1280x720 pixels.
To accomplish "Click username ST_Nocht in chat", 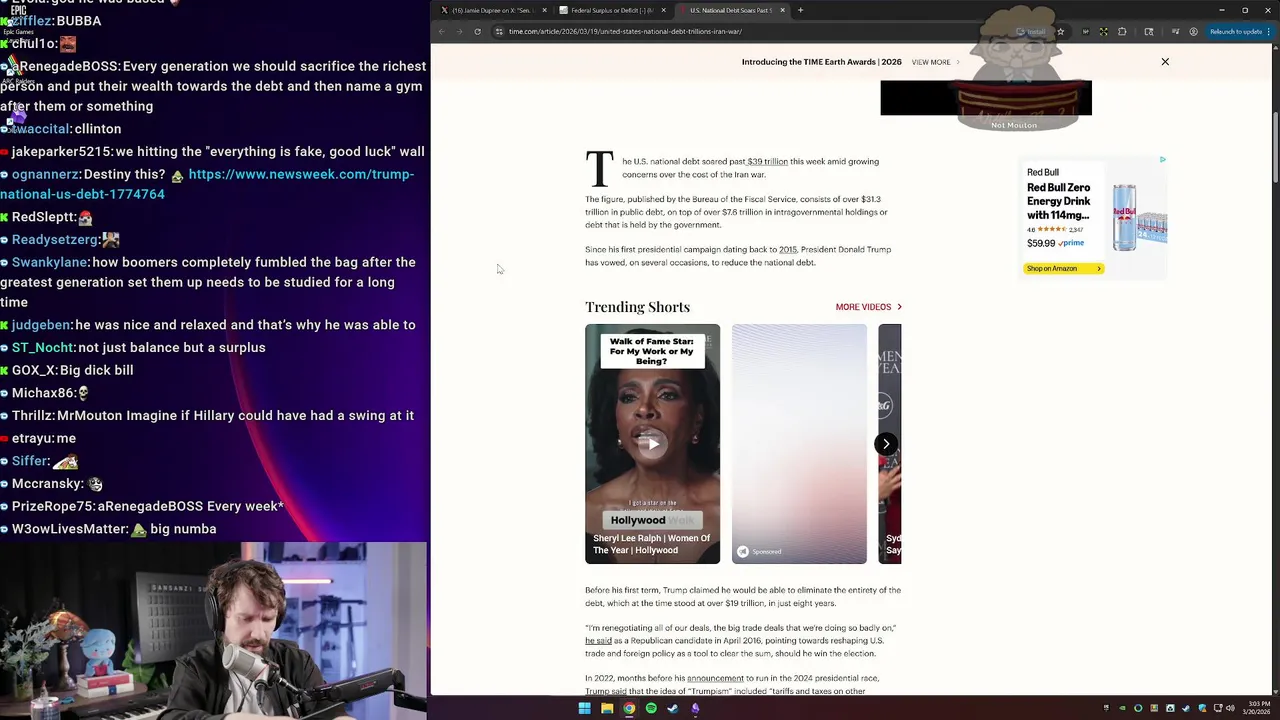I will [x=43, y=347].
